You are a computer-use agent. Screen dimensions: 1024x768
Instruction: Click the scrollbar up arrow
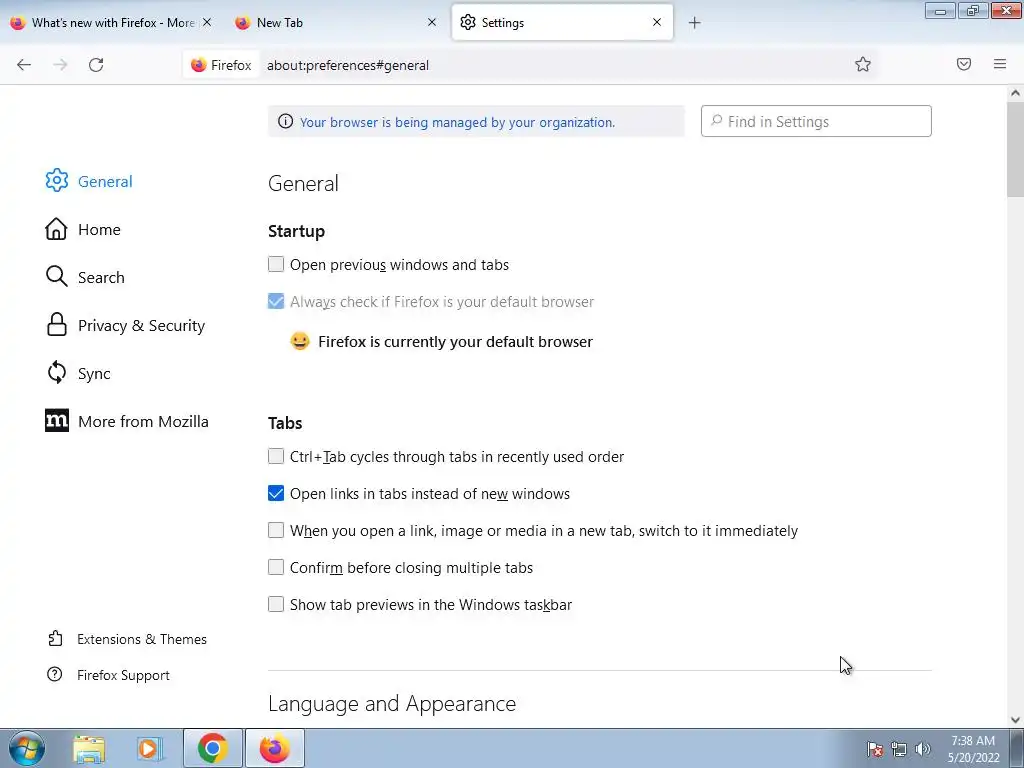click(x=1015, y=93)
